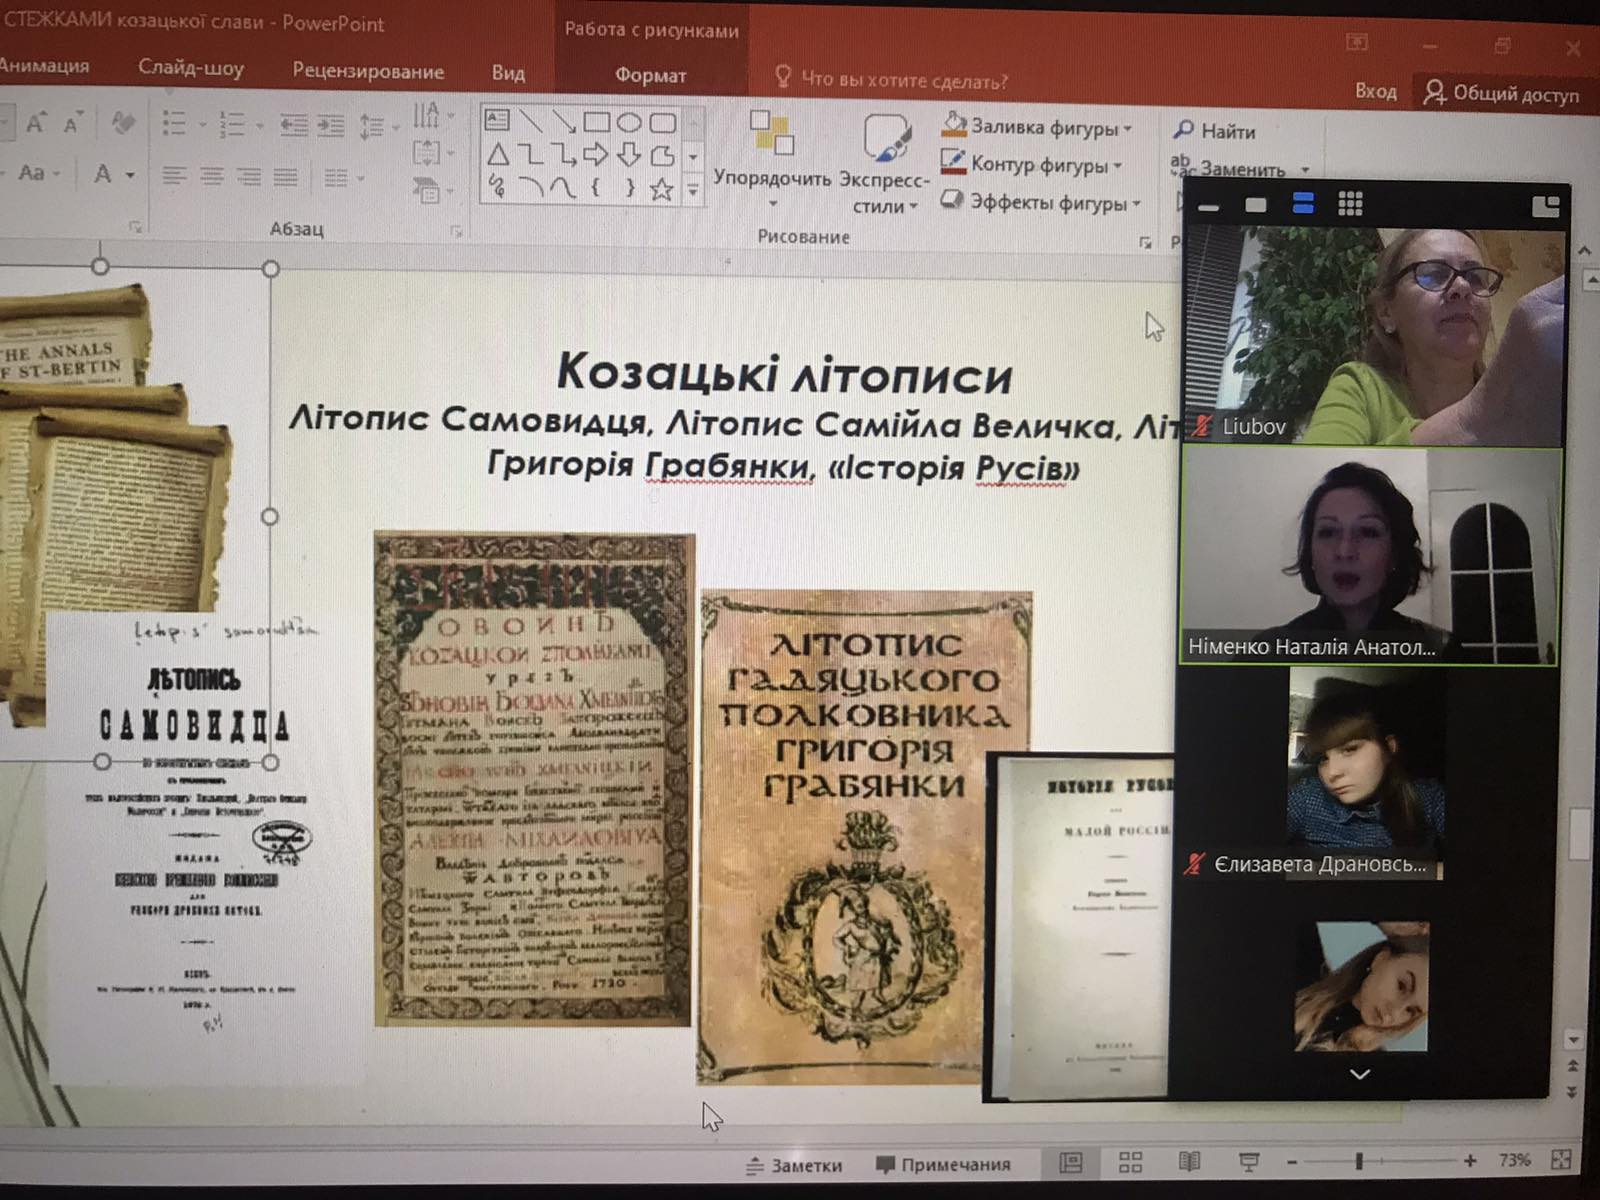Click fit slide to window icon
This screenshot has height=1200, width=1600.
1560,1160
